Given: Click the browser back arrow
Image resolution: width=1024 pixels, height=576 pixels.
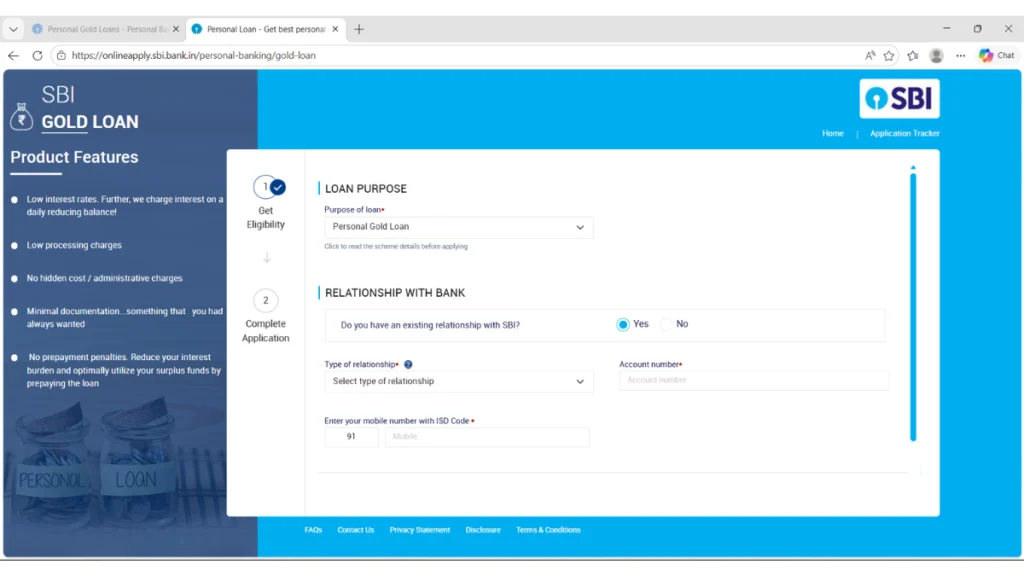Looking at the screenshot, I should coord(13,56).
